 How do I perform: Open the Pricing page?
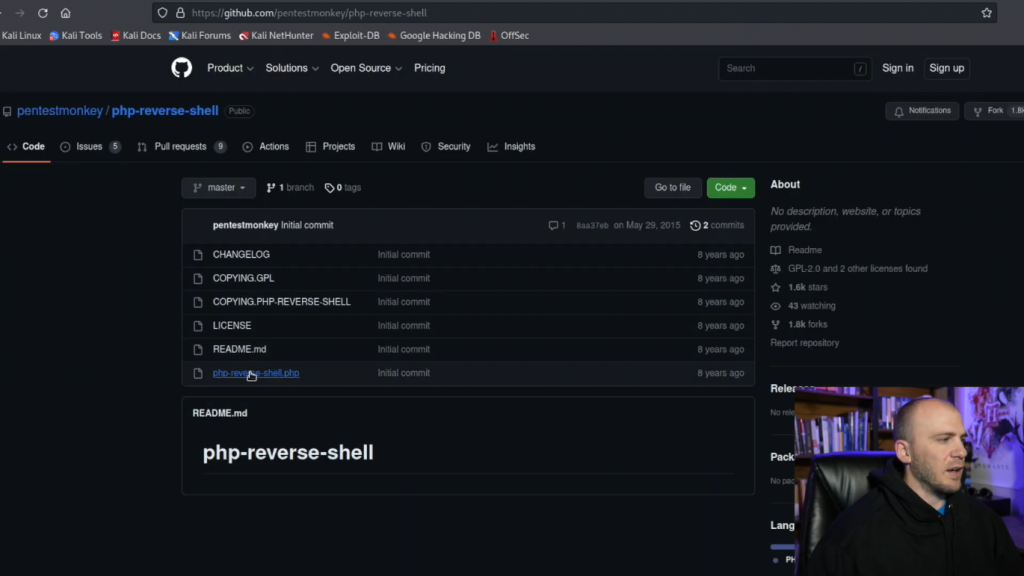coord(429,68)
